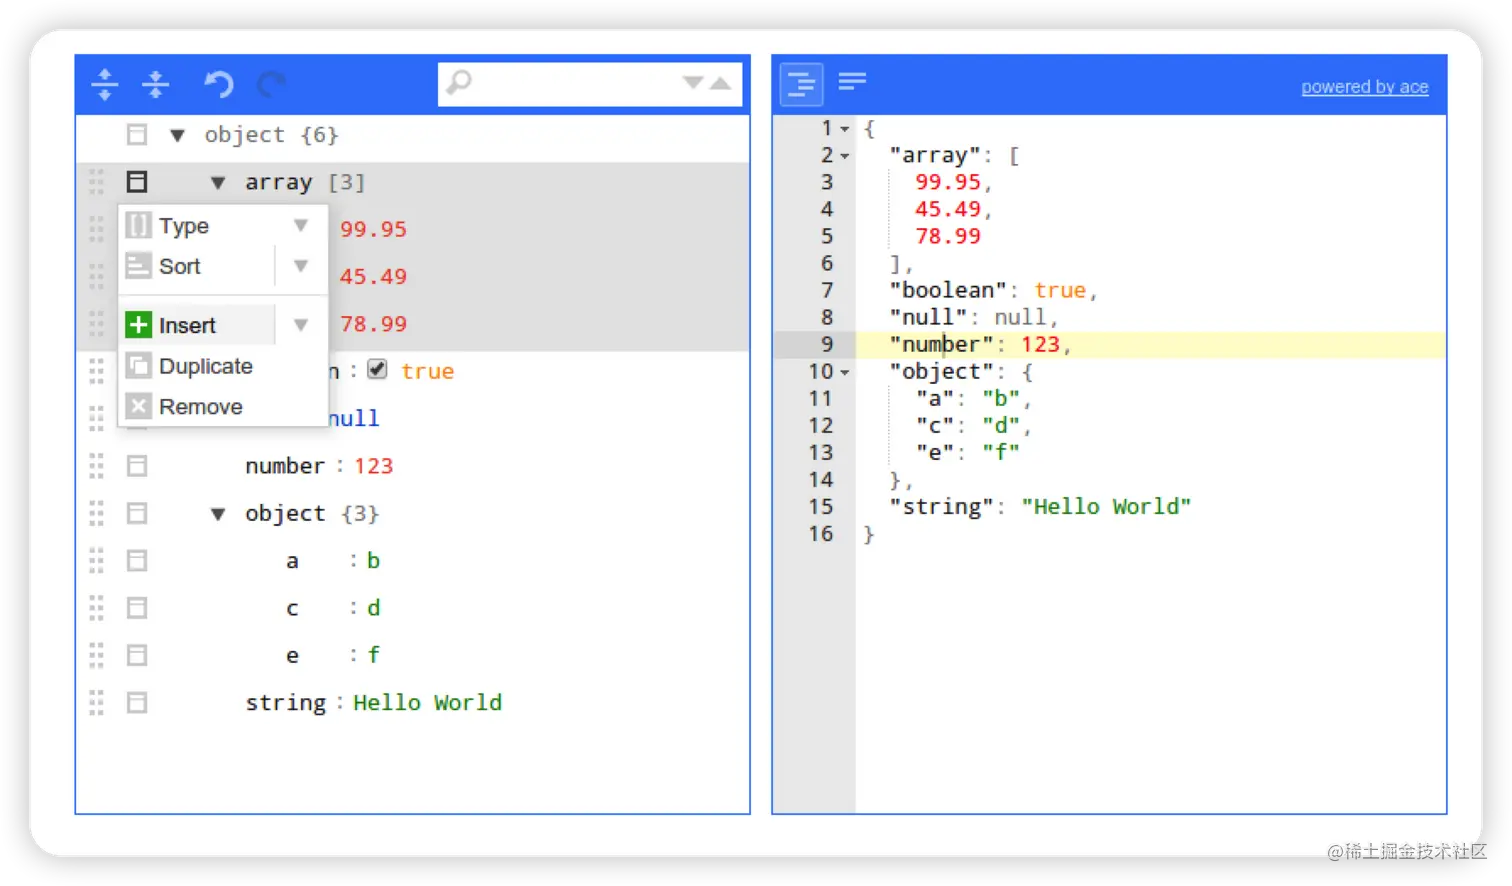
Task: Compact JSON data icon
Action: (852, 81)
